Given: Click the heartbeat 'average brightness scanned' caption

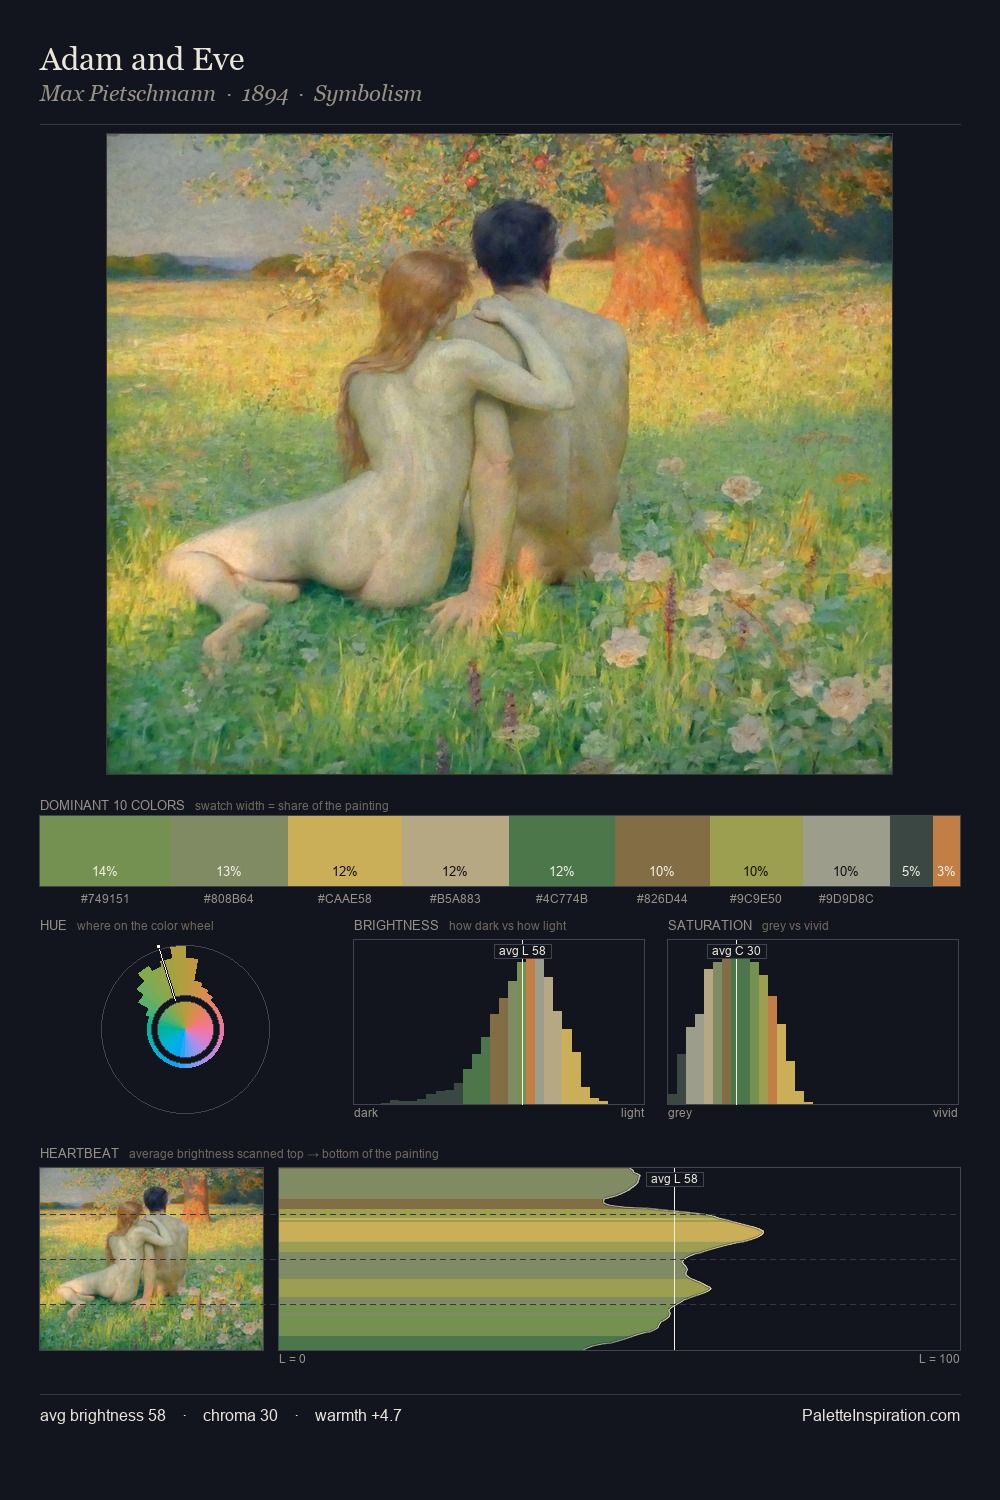Looking at the screenshot, I should [284, 1154].
